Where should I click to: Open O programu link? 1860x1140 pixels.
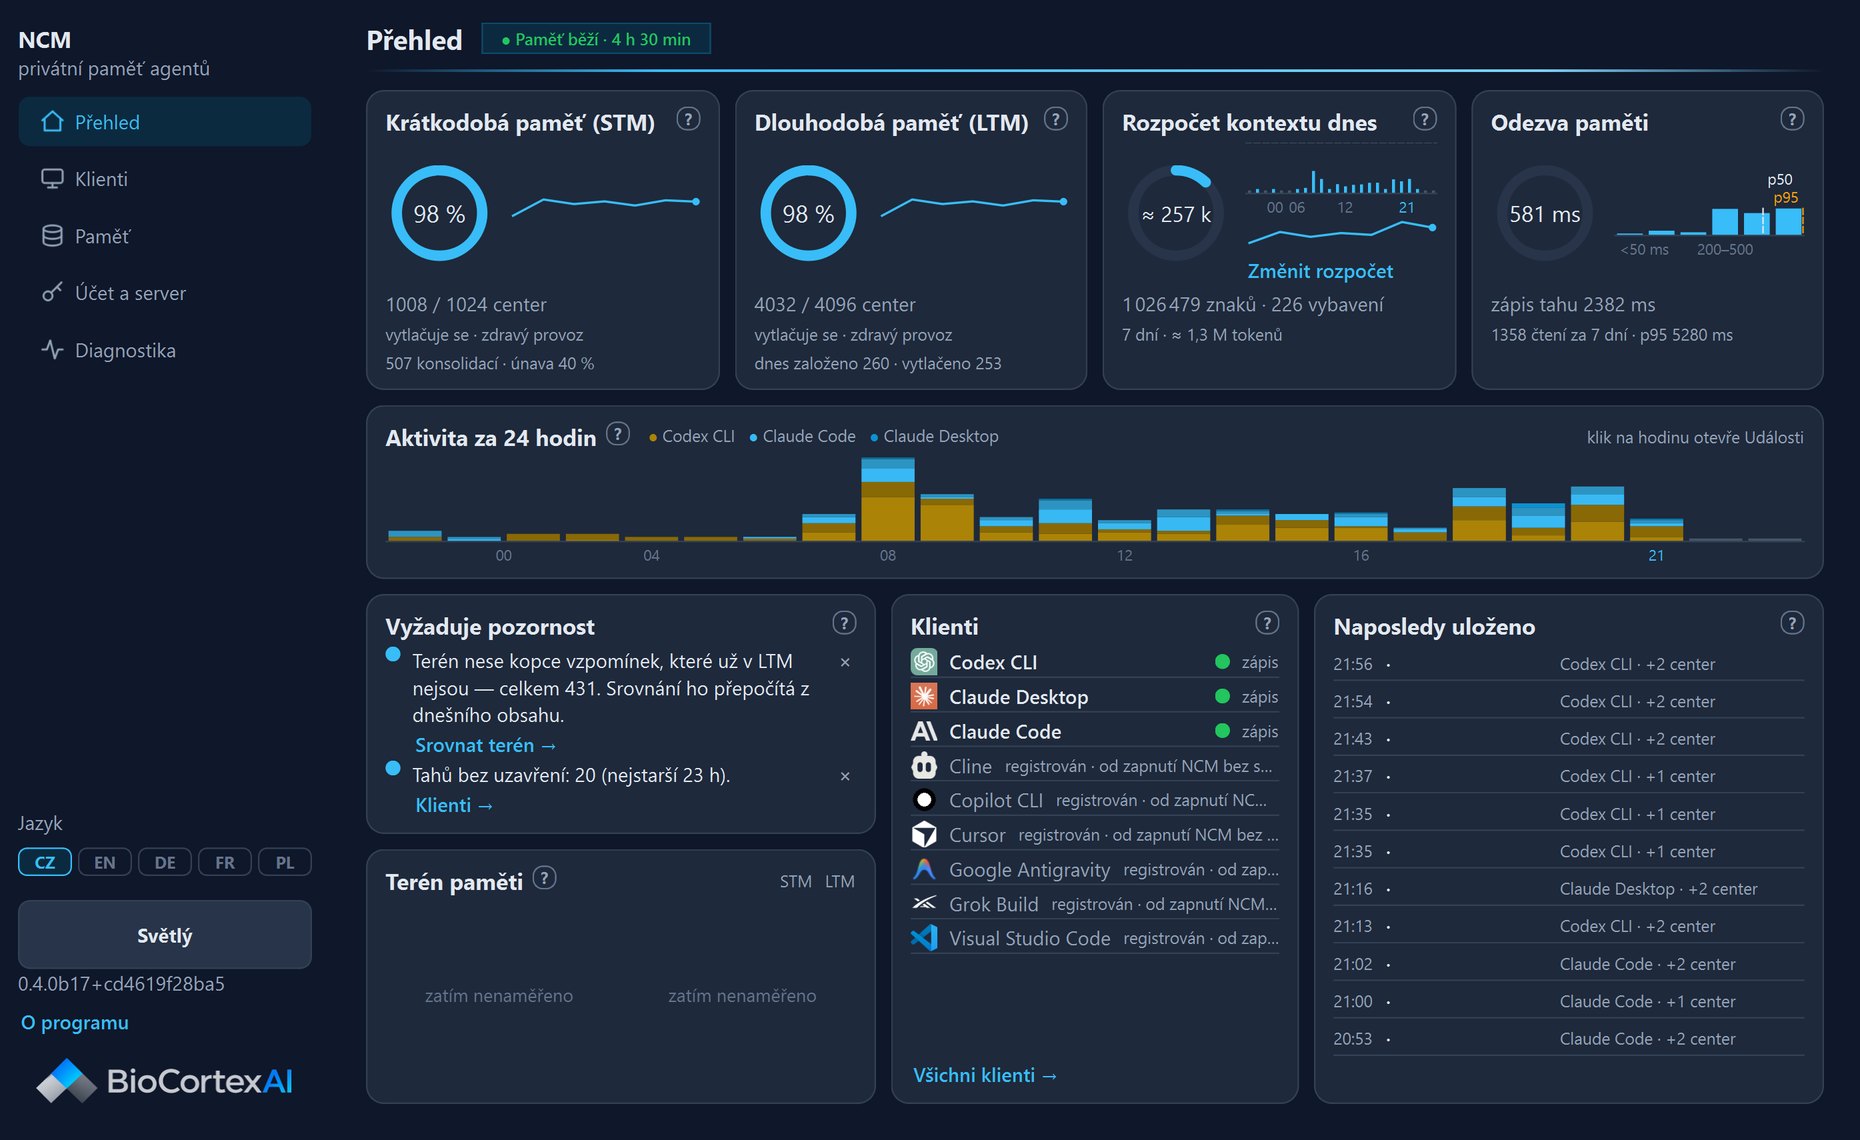tap(75, 1023)
